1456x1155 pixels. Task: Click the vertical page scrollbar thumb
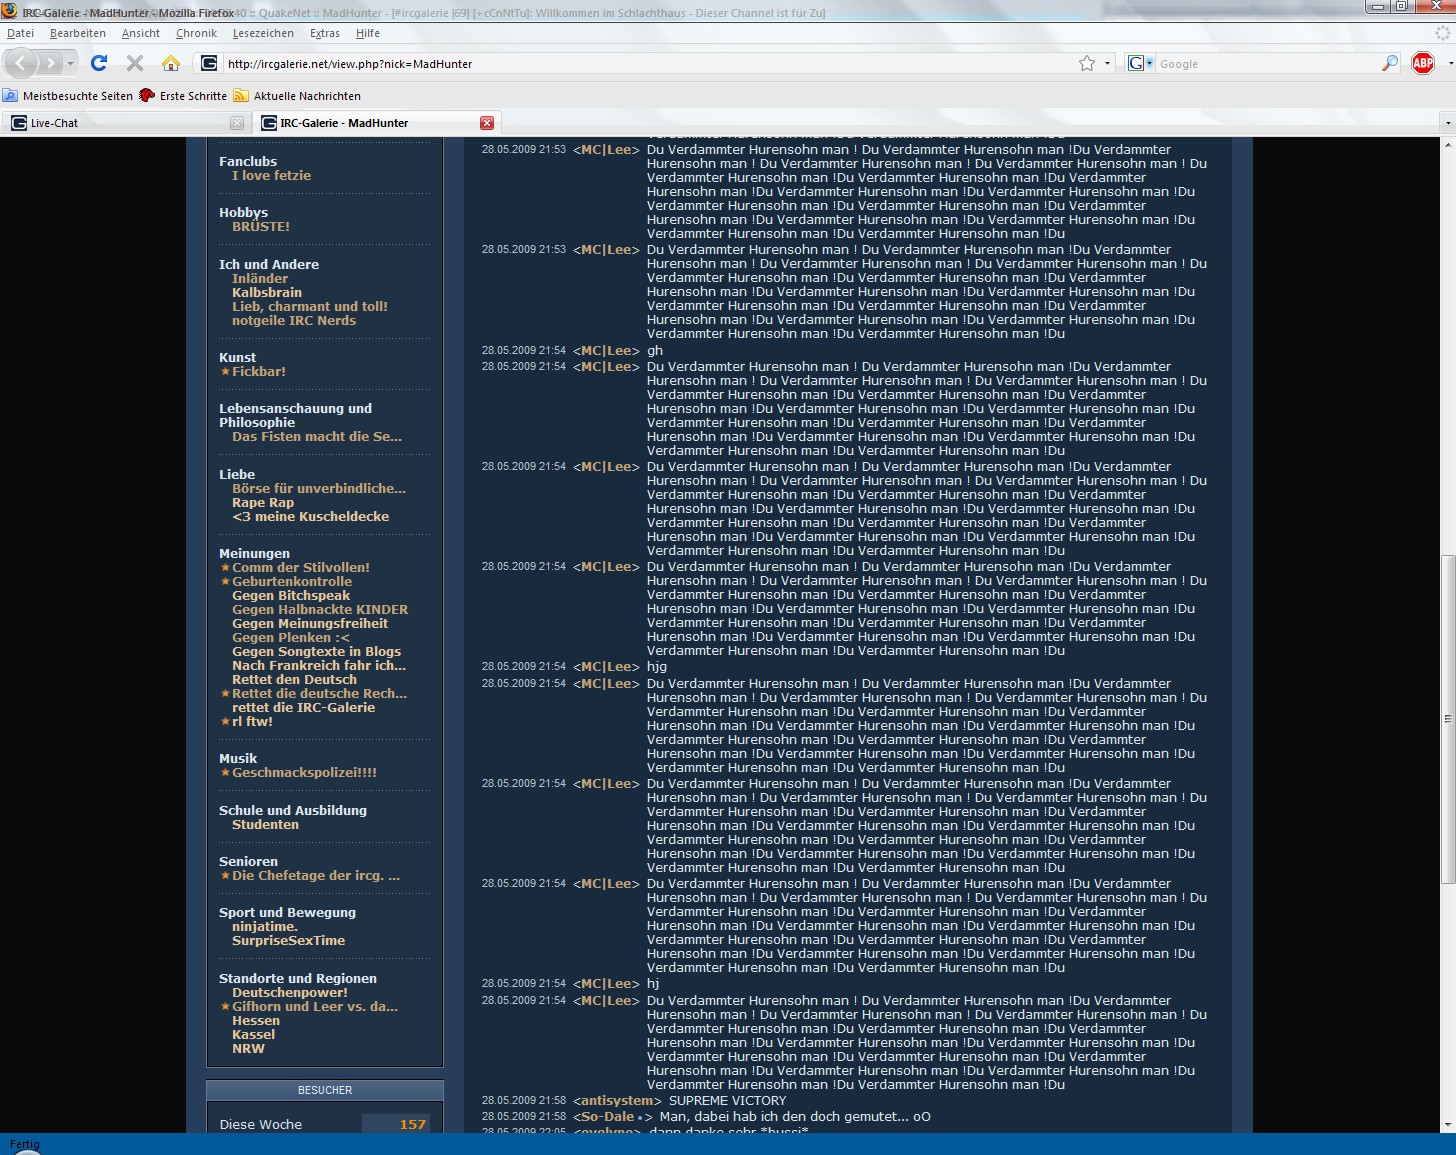[1447, 718]
